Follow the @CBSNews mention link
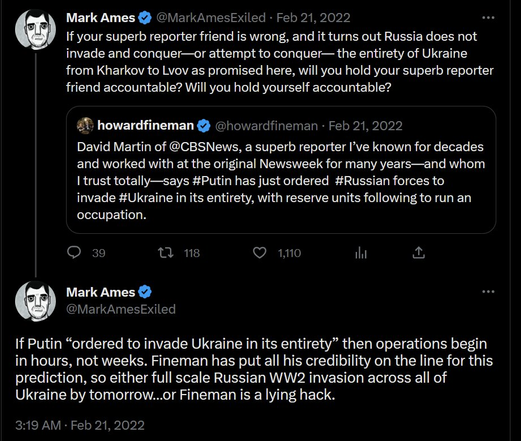This screenshot has height=441, width=521. [205, 147]
